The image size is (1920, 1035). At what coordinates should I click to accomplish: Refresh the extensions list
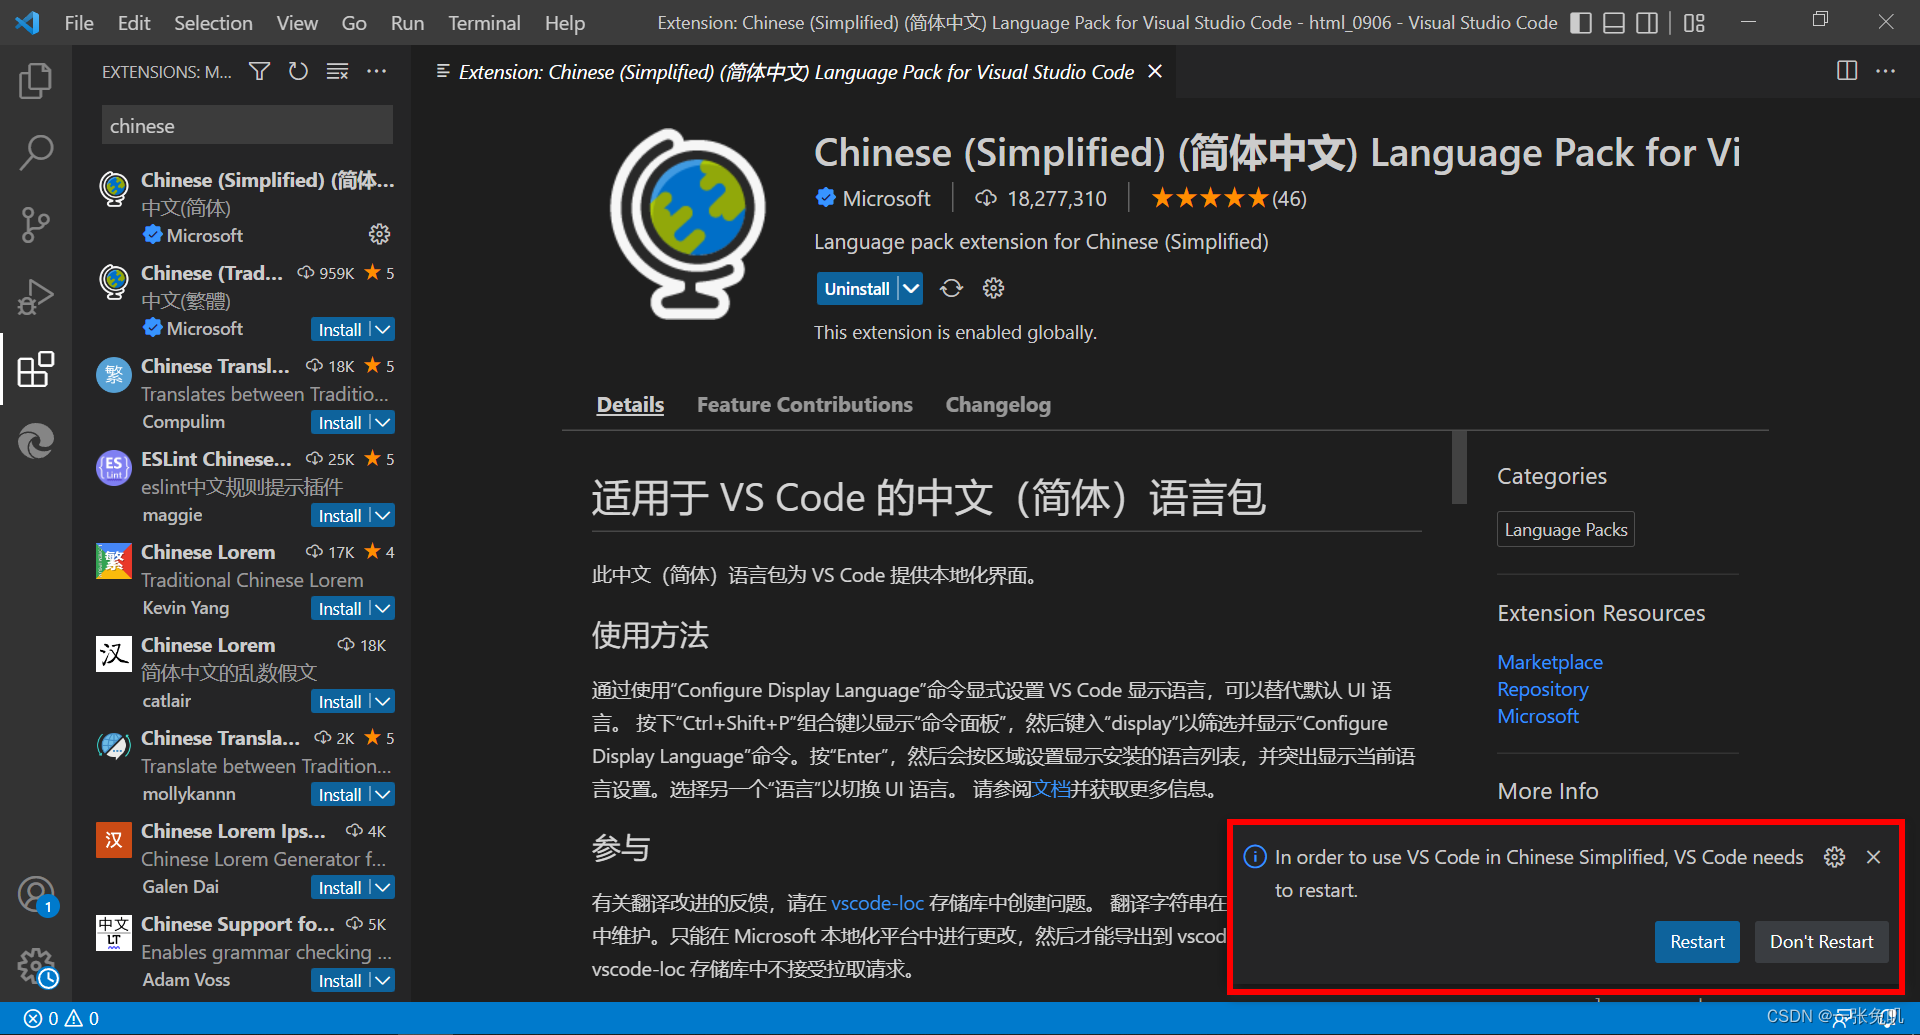pos(298,71)
